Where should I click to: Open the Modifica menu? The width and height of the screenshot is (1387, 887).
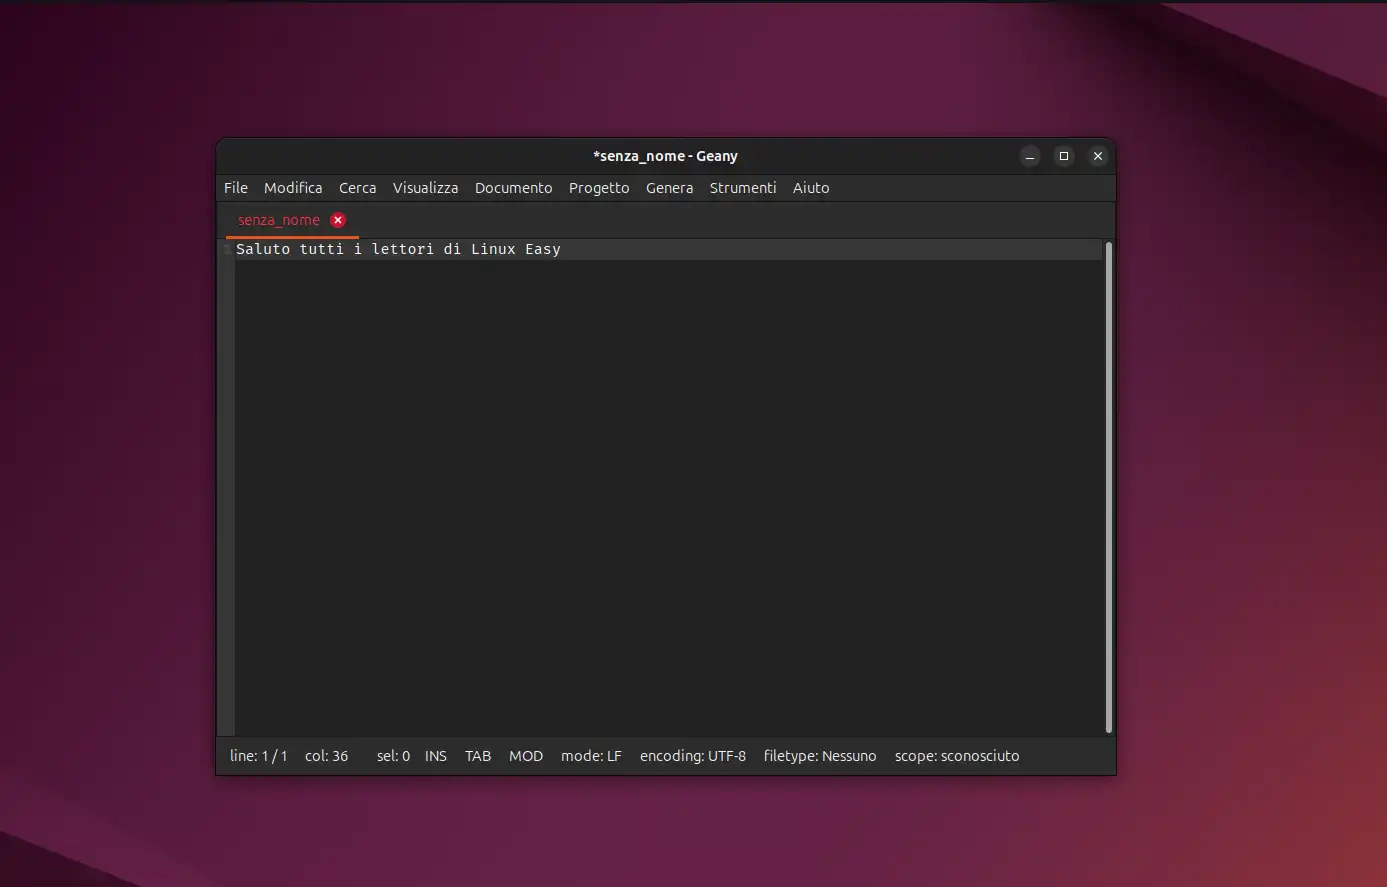pos(293,188)
